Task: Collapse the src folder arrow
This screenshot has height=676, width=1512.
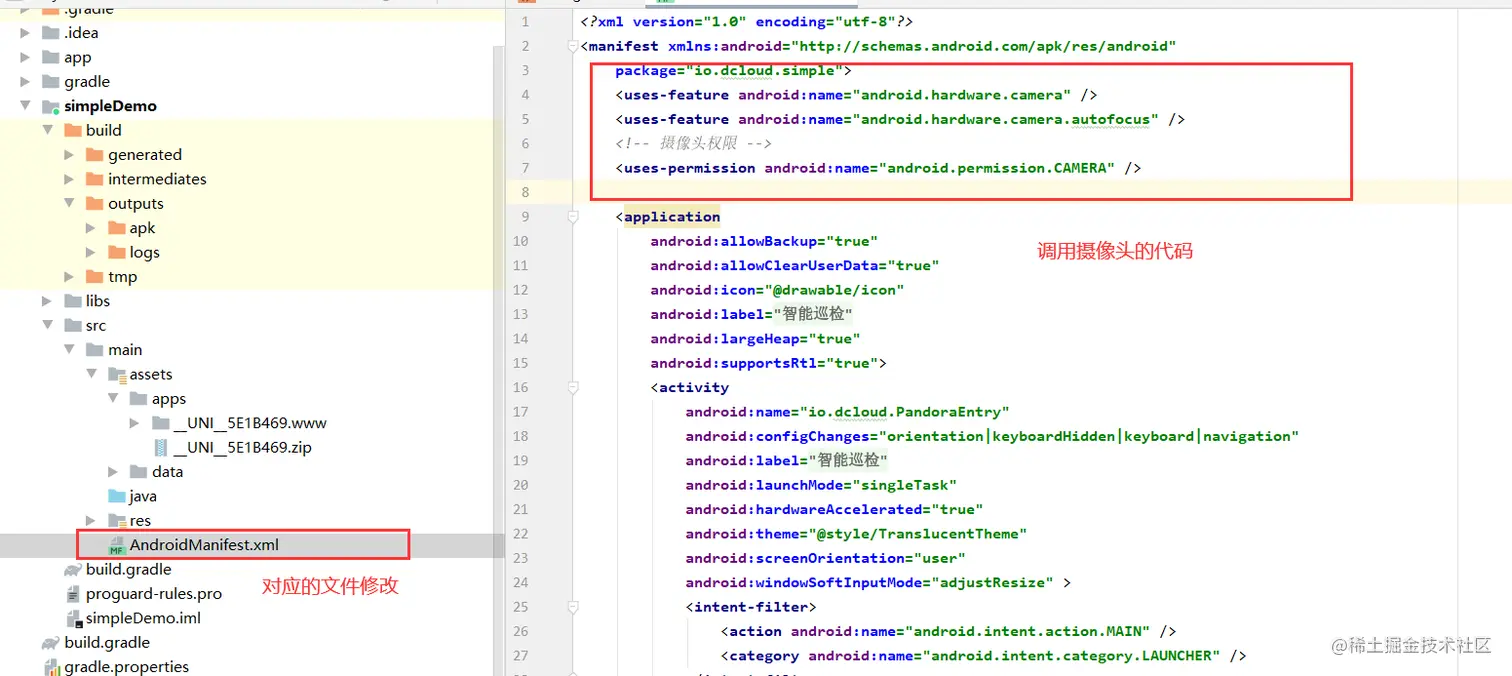Action: pos(48,325)
